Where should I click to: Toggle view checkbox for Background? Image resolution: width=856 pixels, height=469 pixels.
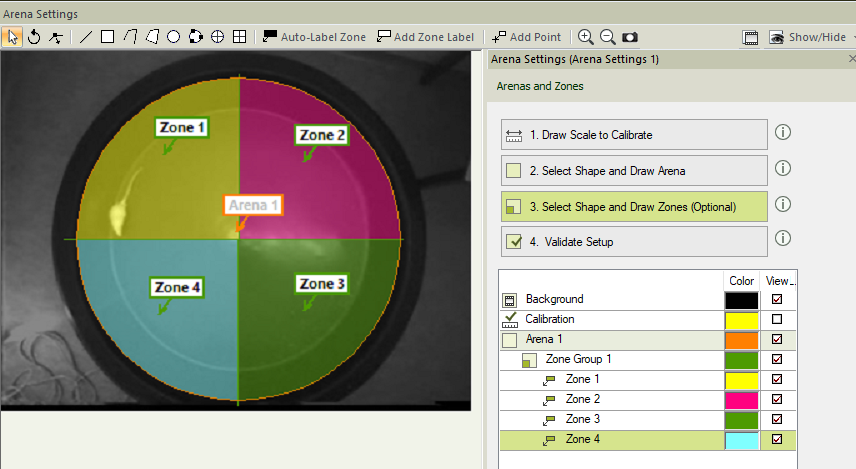tap(777, 299)
